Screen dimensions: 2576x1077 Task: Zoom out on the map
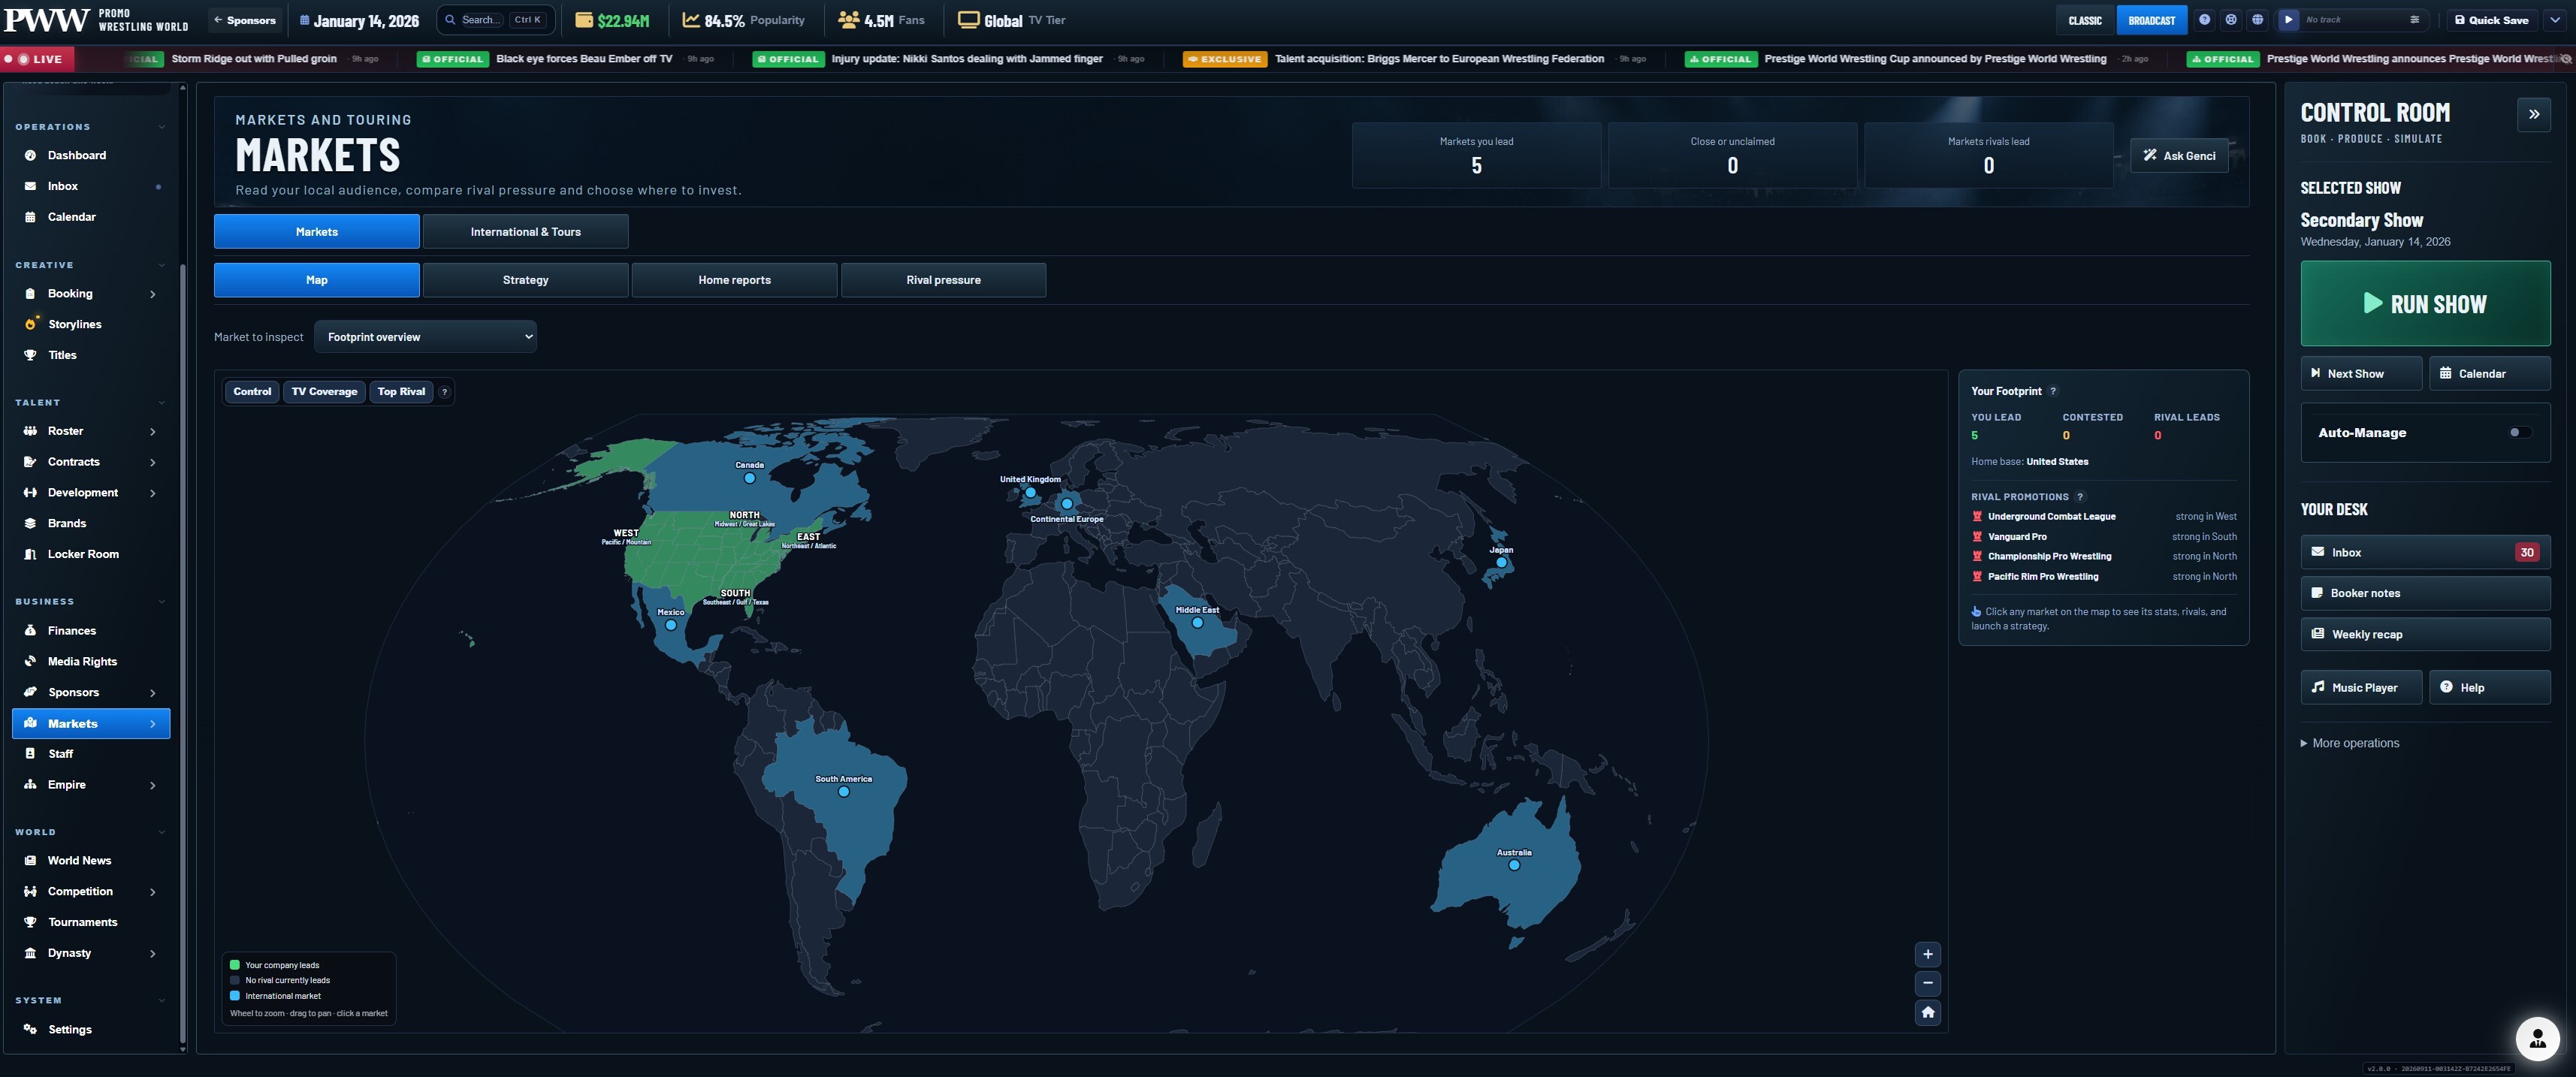(x=1927, y=983)
